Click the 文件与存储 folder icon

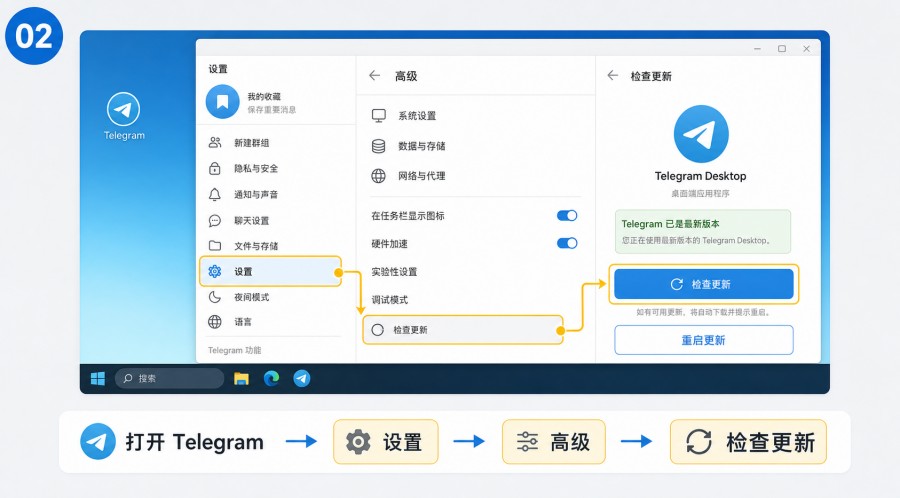point(215,246)
